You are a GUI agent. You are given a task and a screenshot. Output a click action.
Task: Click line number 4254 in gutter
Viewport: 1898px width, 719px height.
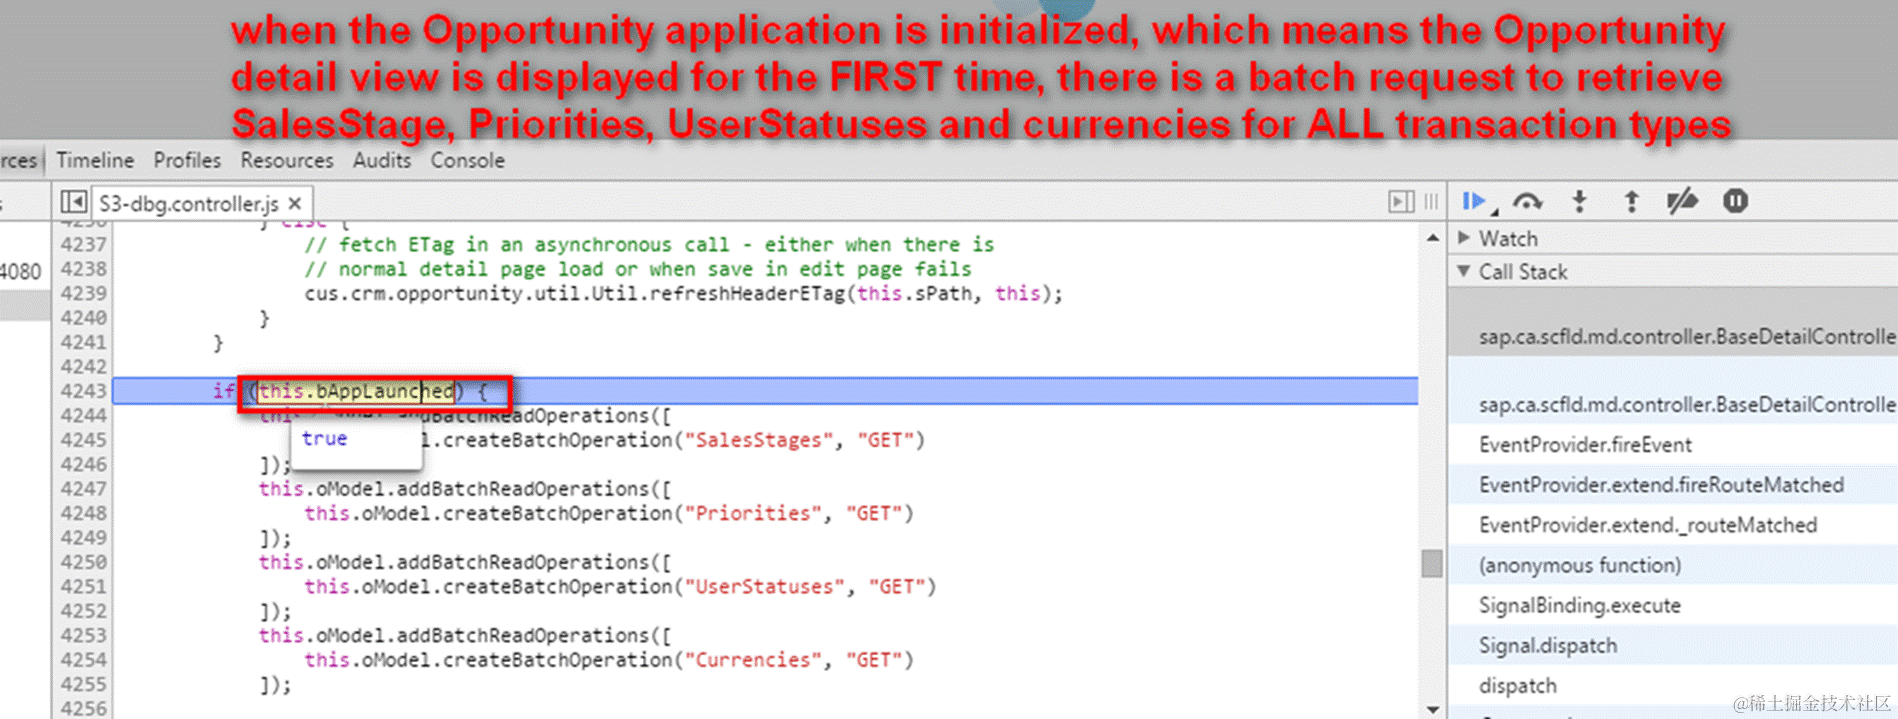pyautogui.click(x=83, y=660)
